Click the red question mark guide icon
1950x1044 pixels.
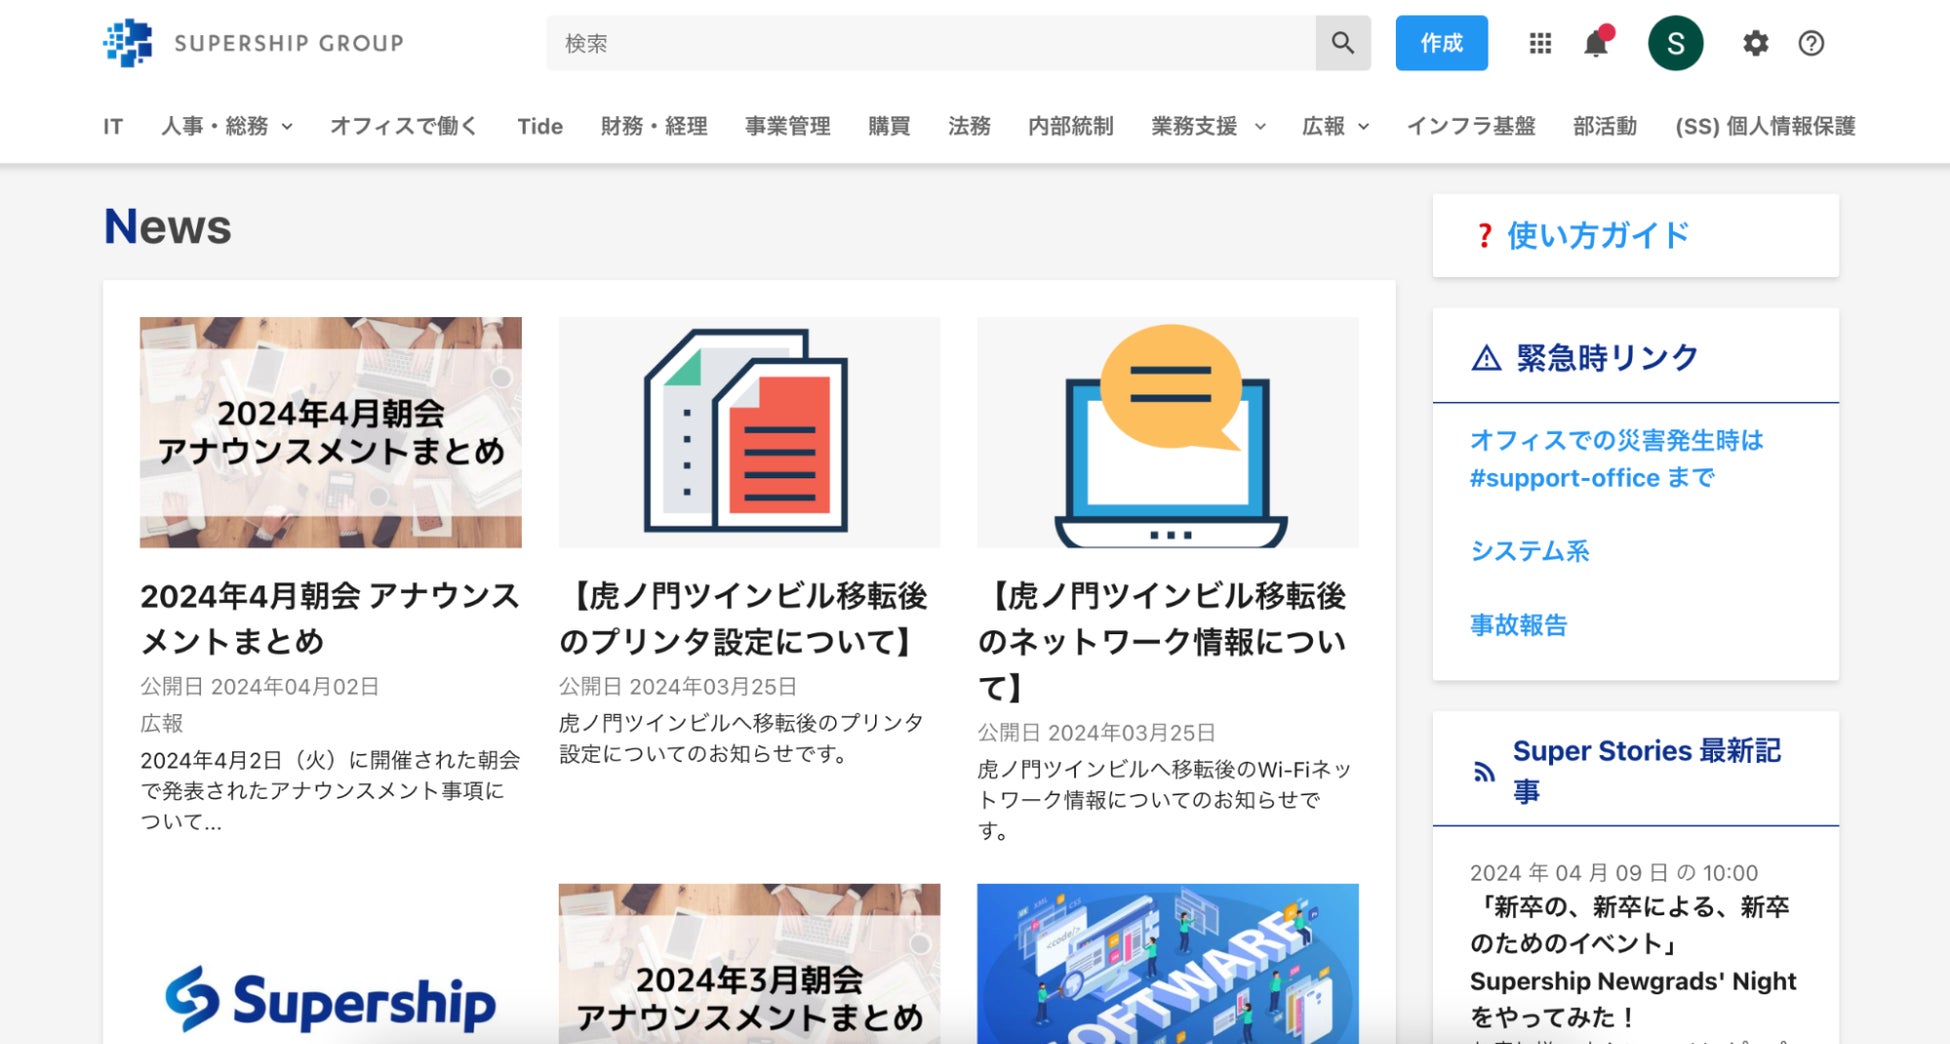(1485, 236)
